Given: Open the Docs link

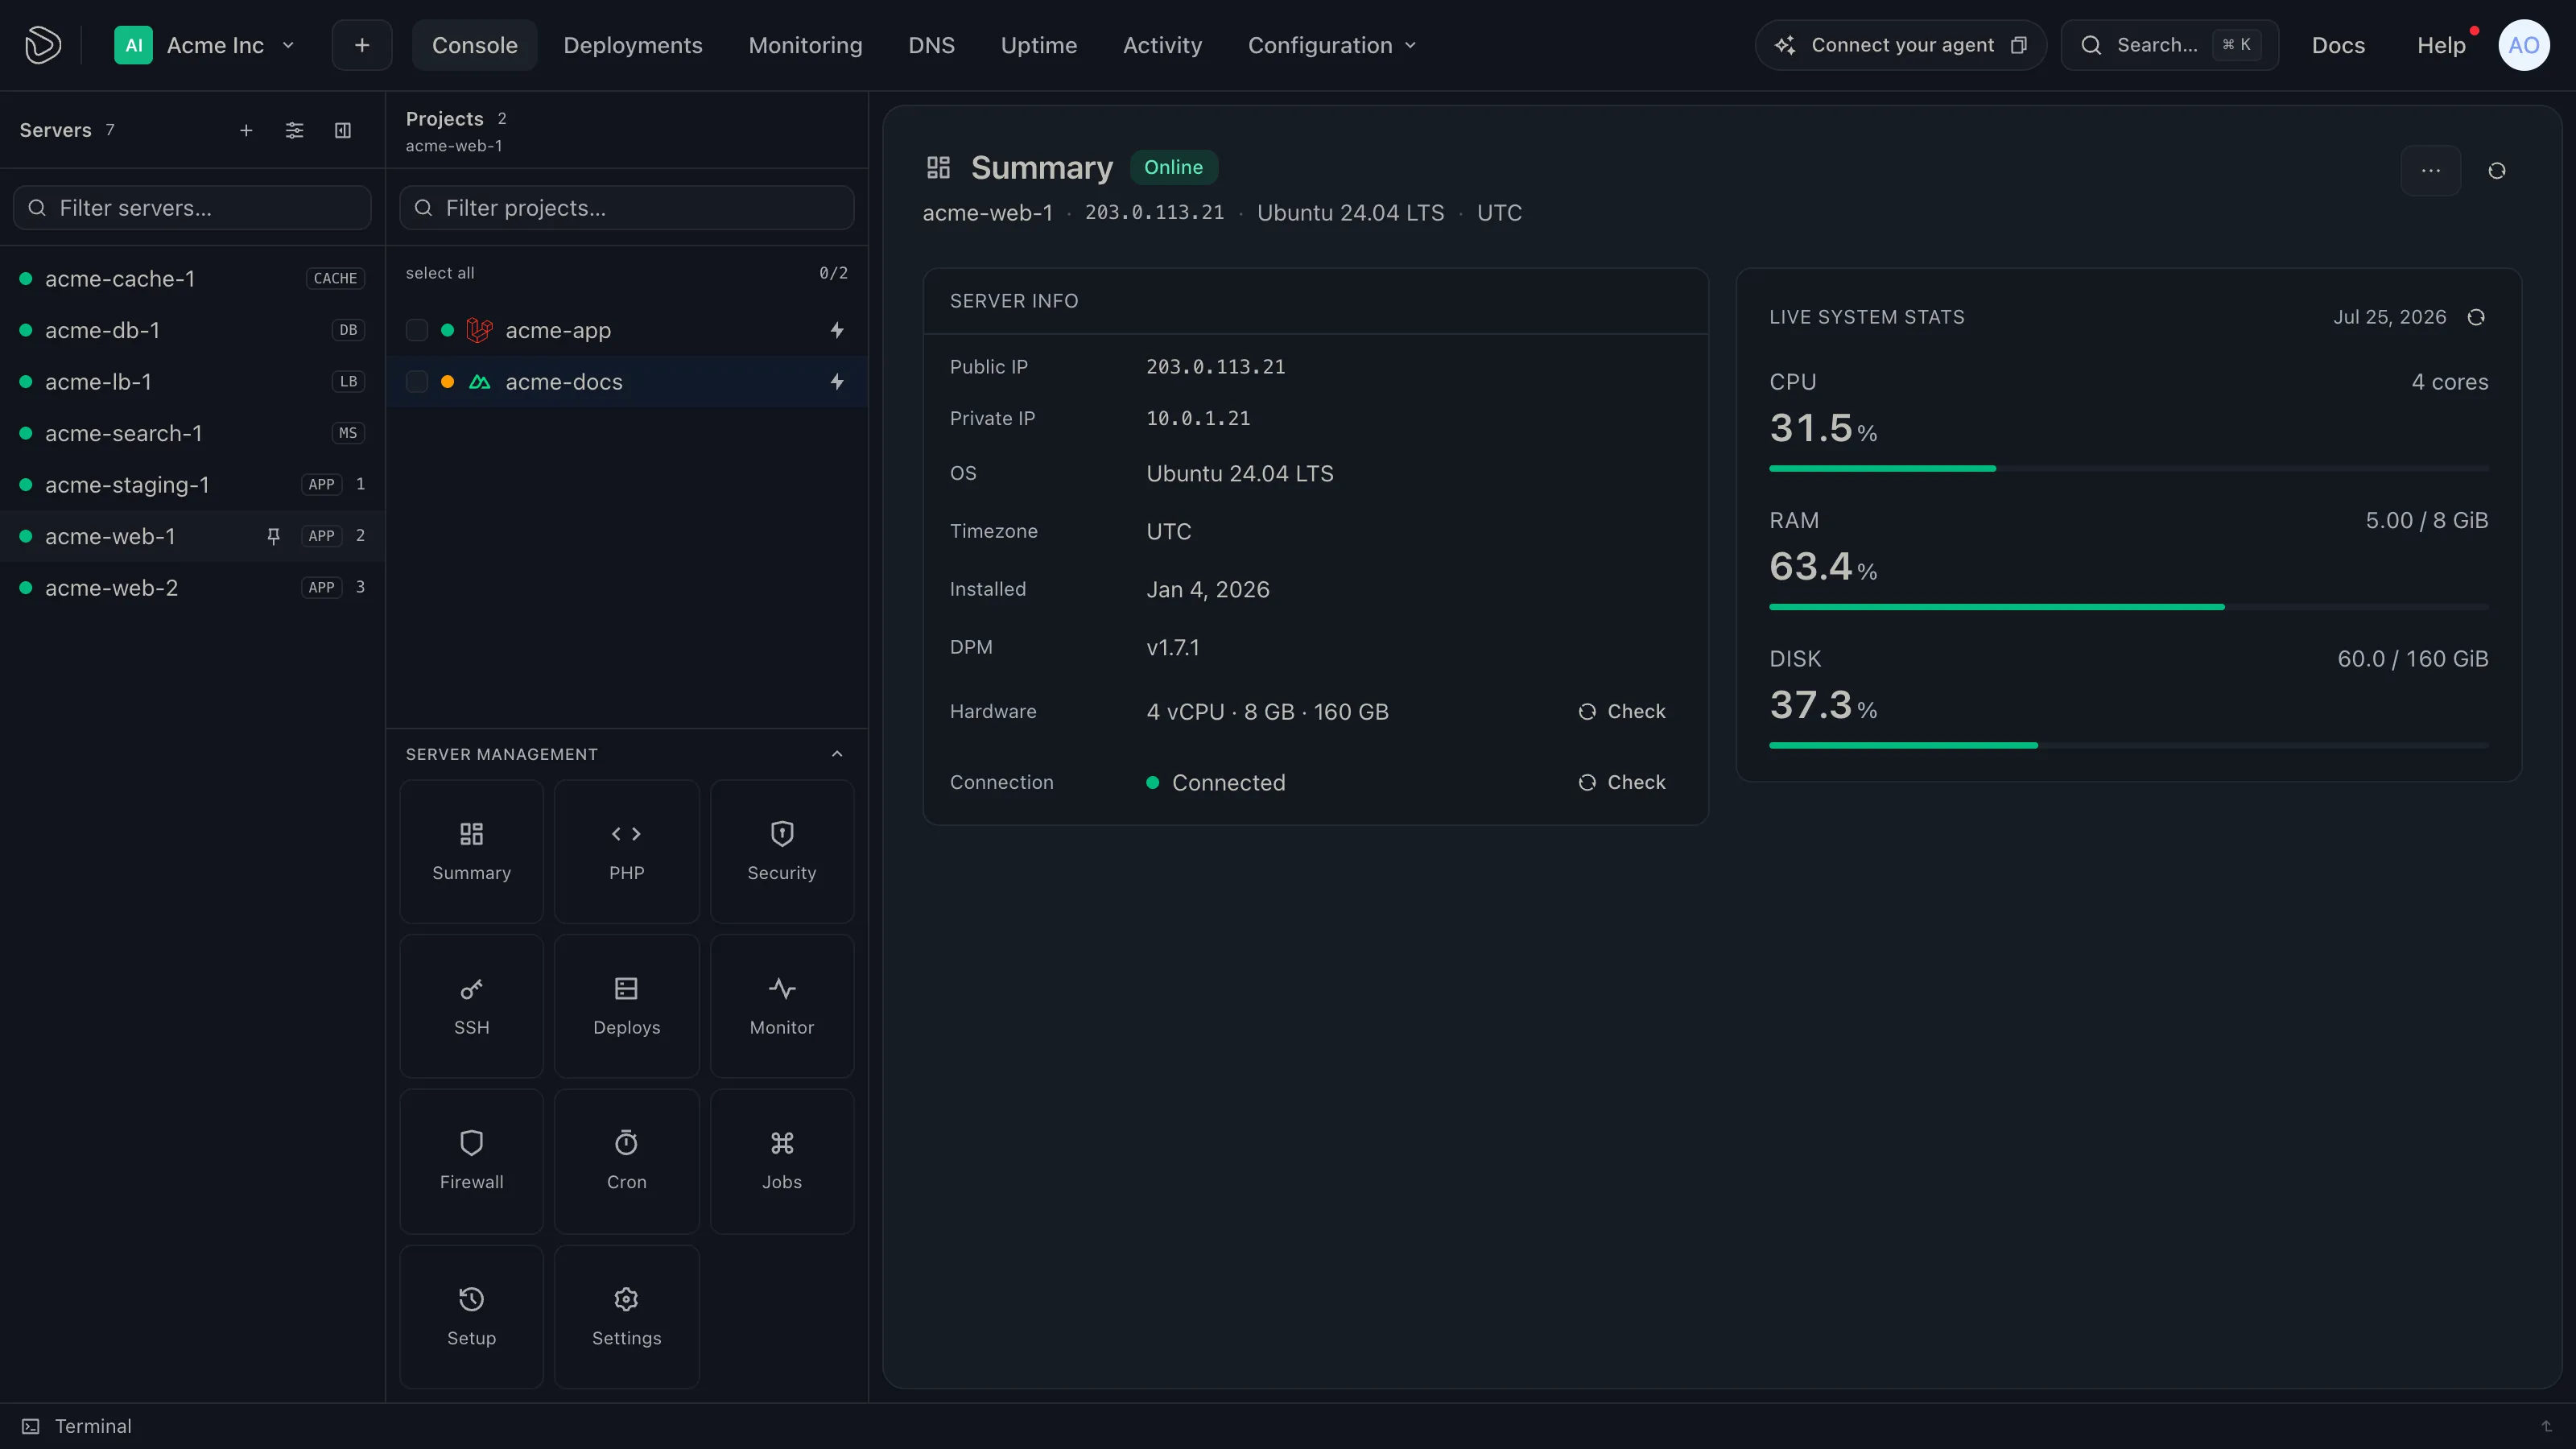Looking at the screenshot, I should point(2338,45).
